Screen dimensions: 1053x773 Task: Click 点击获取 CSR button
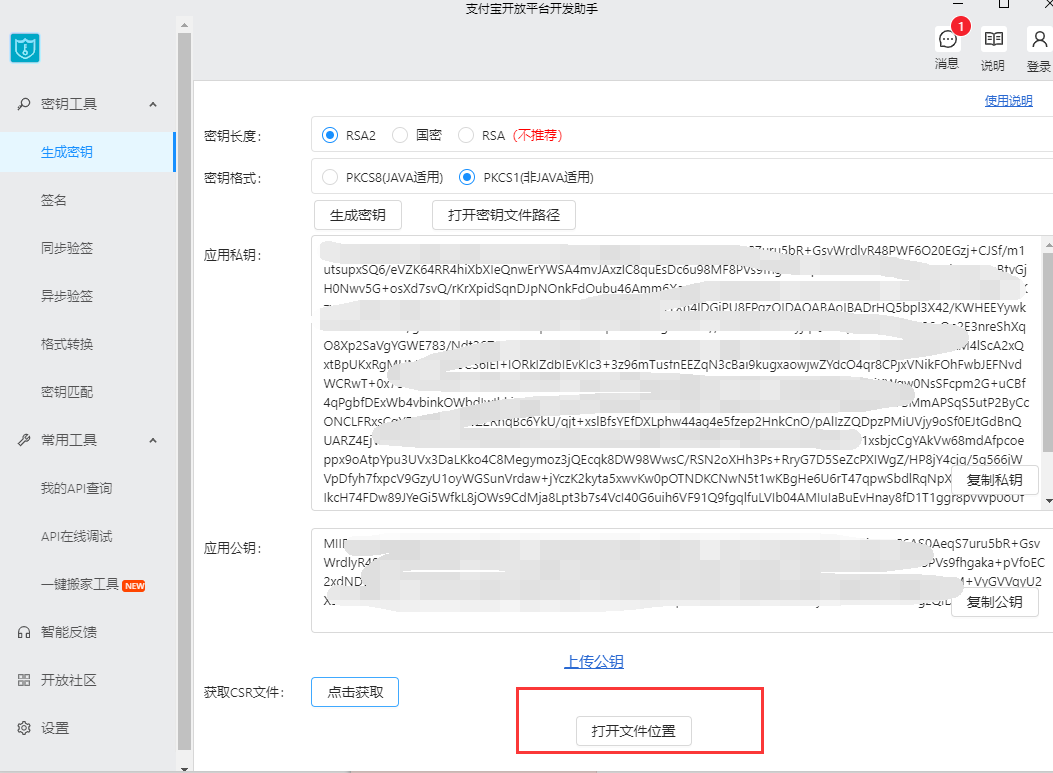(355, 692)
